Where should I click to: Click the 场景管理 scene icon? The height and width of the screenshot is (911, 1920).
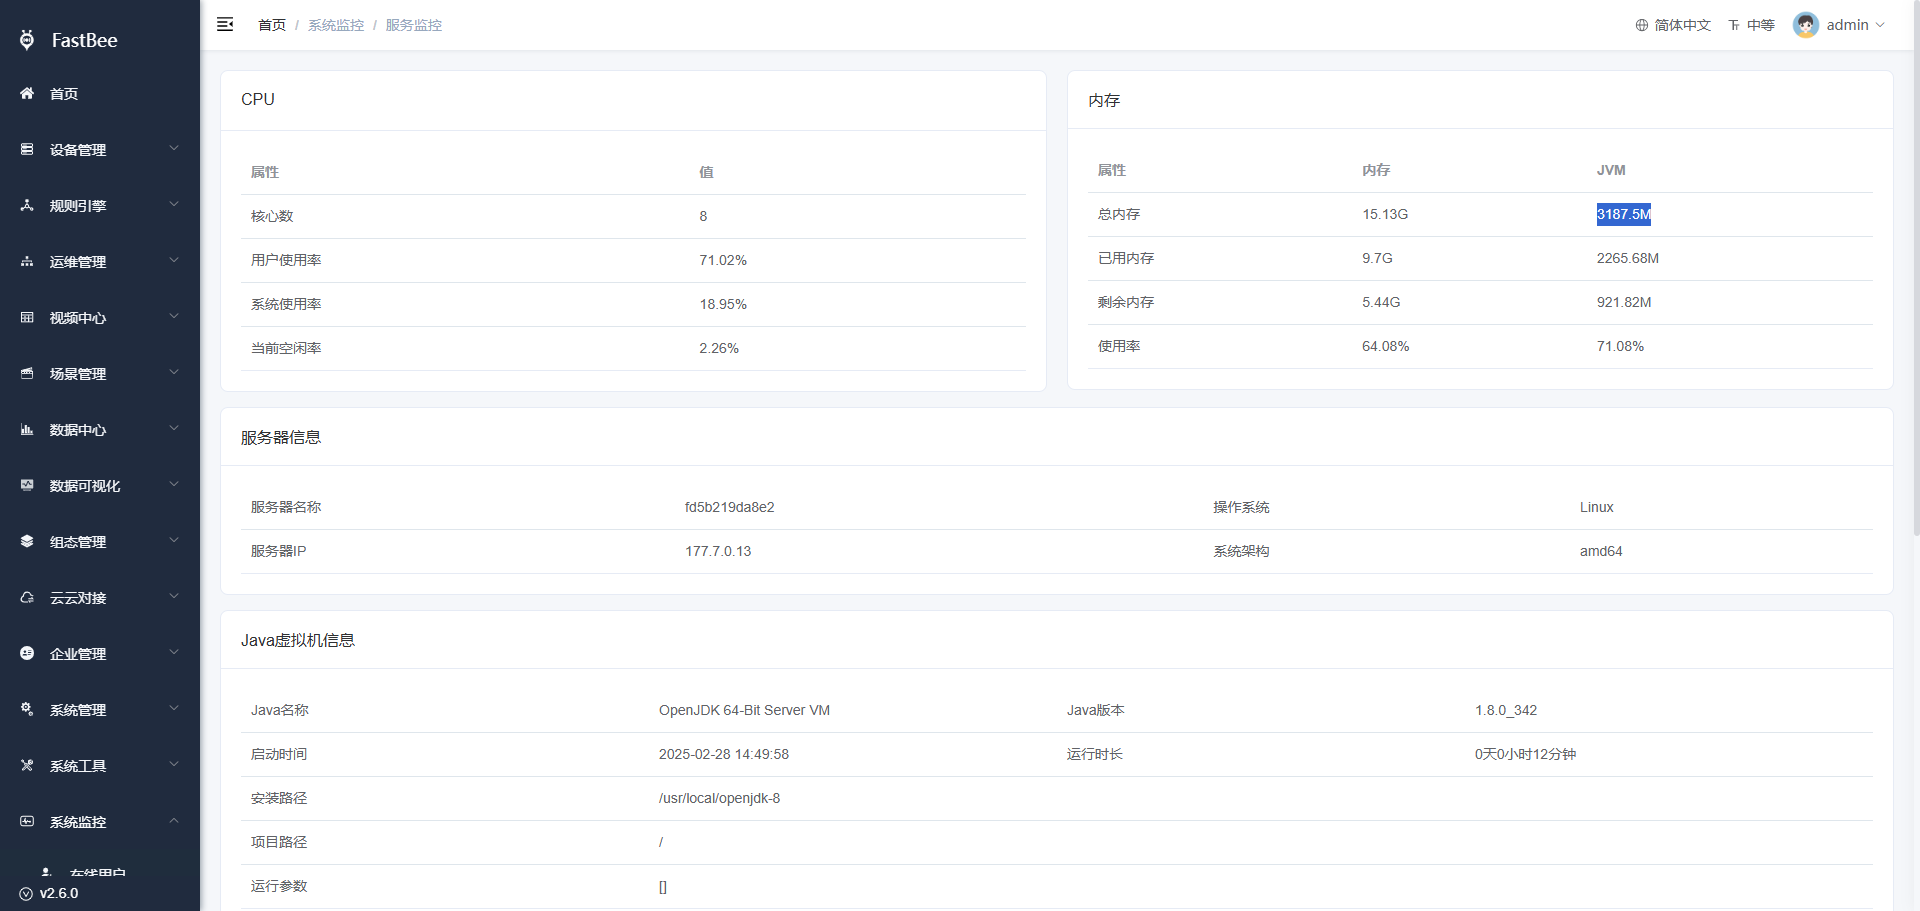click(x=27, y=373)
